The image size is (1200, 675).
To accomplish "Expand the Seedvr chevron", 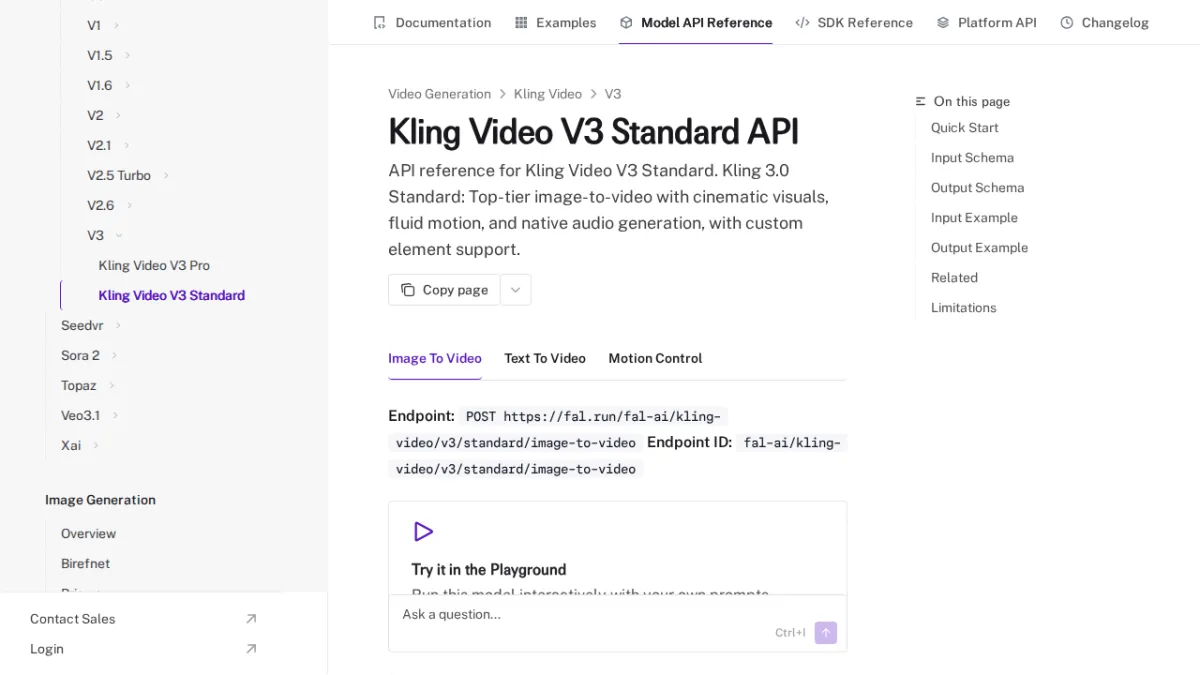I will [x=118, y=325].
